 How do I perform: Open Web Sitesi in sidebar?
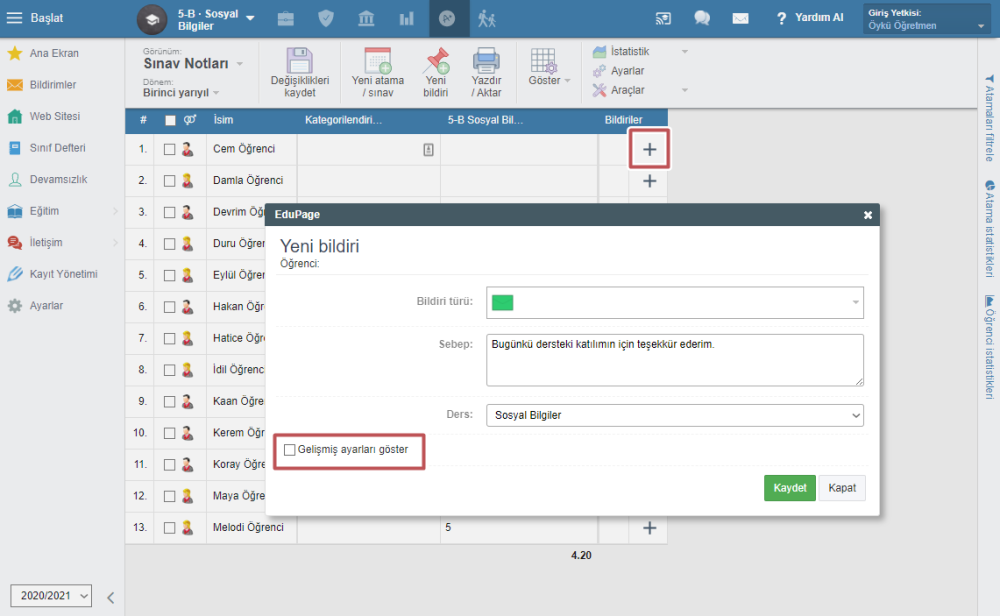55,117
